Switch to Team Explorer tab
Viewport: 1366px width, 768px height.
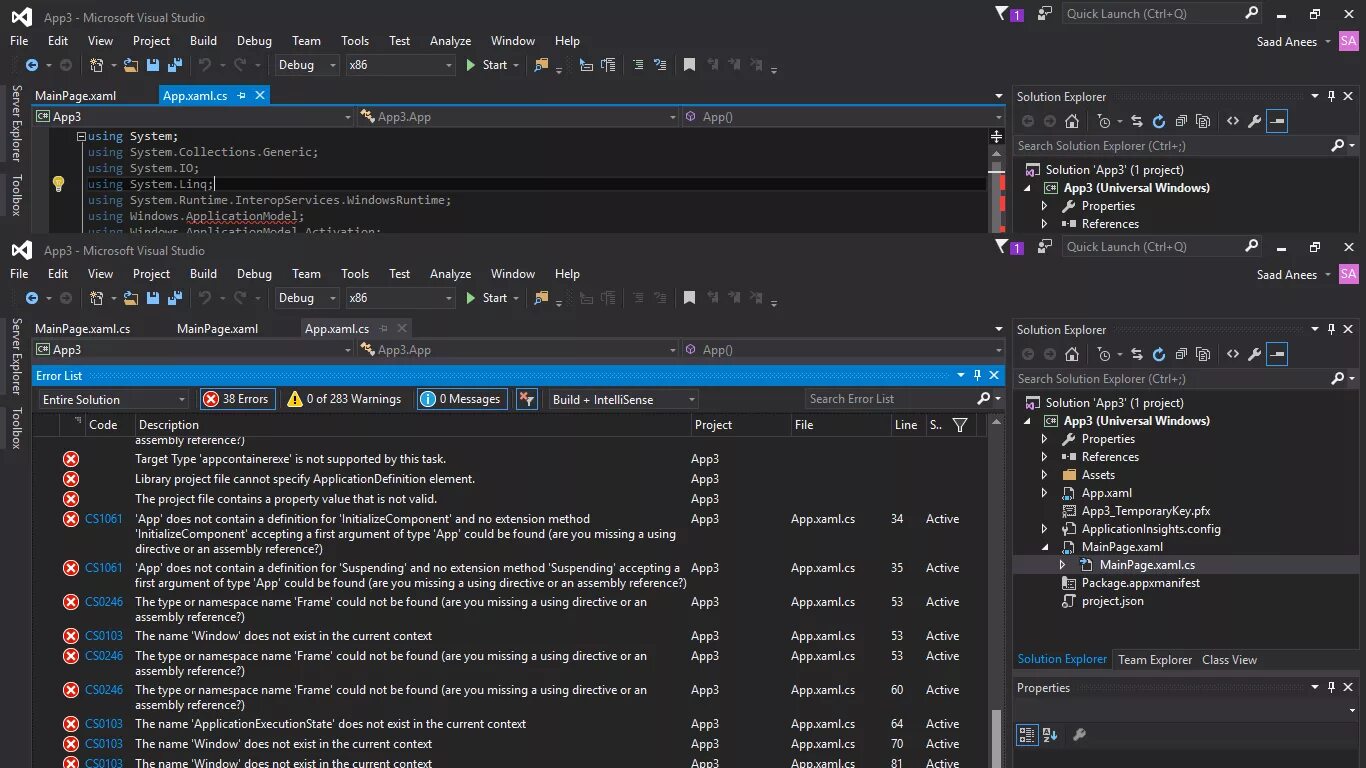tap(1155, 660)
